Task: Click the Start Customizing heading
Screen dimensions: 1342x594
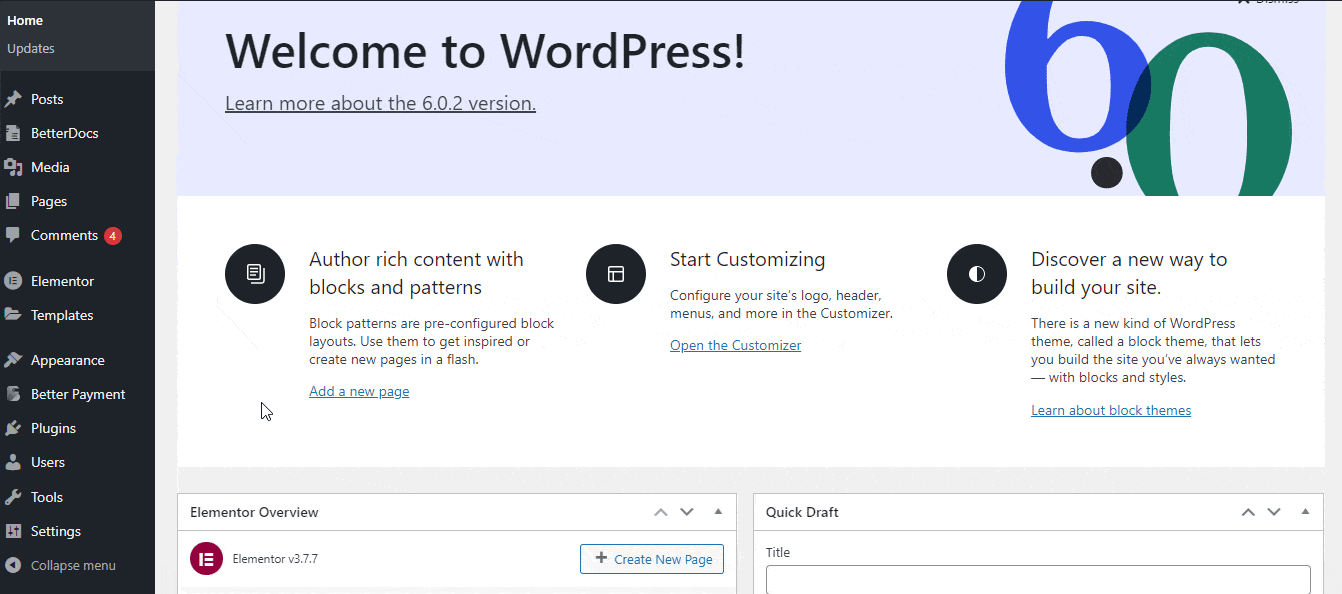Action: tap(748, 259)
